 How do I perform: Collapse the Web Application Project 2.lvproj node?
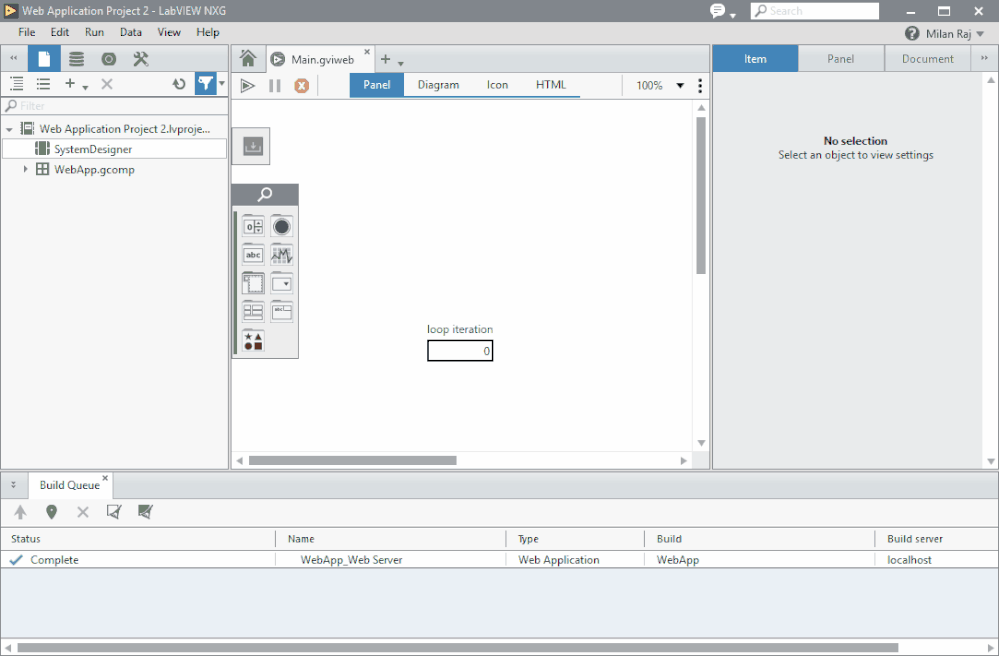9,129
